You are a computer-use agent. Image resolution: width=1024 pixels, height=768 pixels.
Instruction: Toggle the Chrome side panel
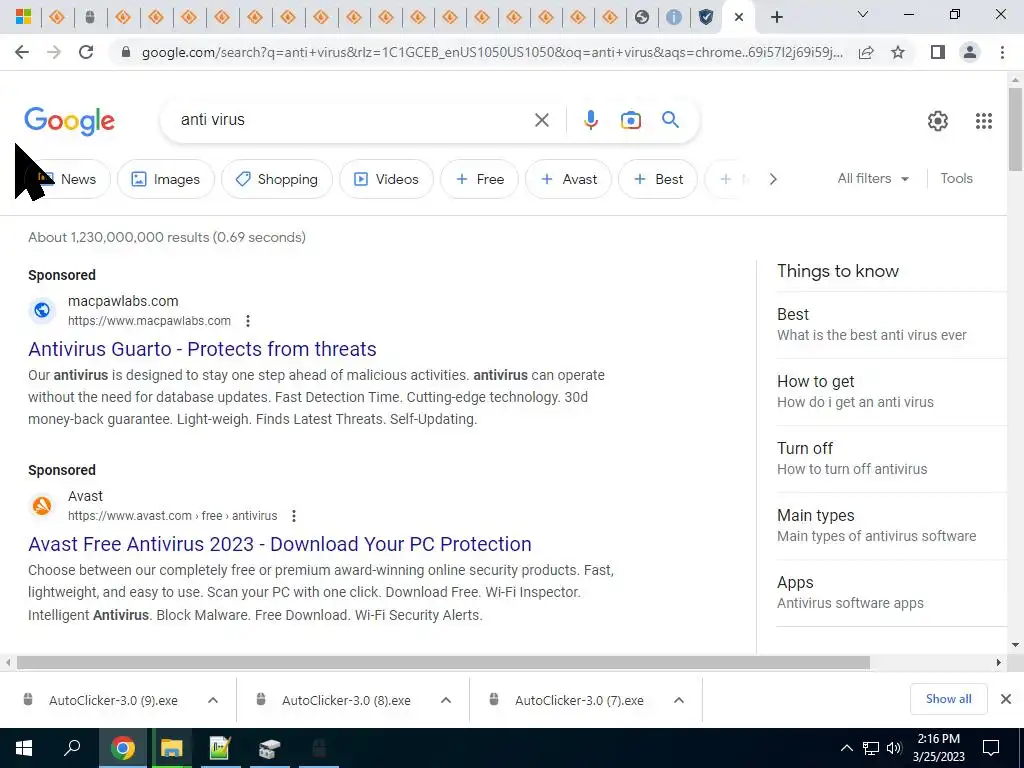(x=938, y=52)
